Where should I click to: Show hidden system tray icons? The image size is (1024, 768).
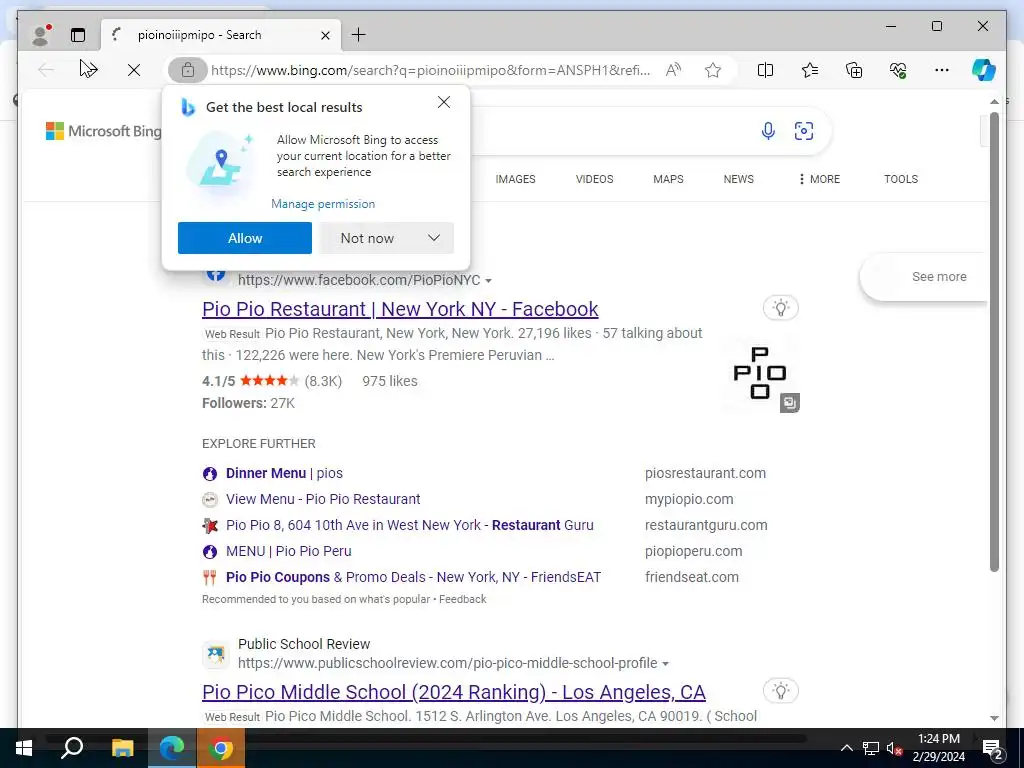pos(846,748)
